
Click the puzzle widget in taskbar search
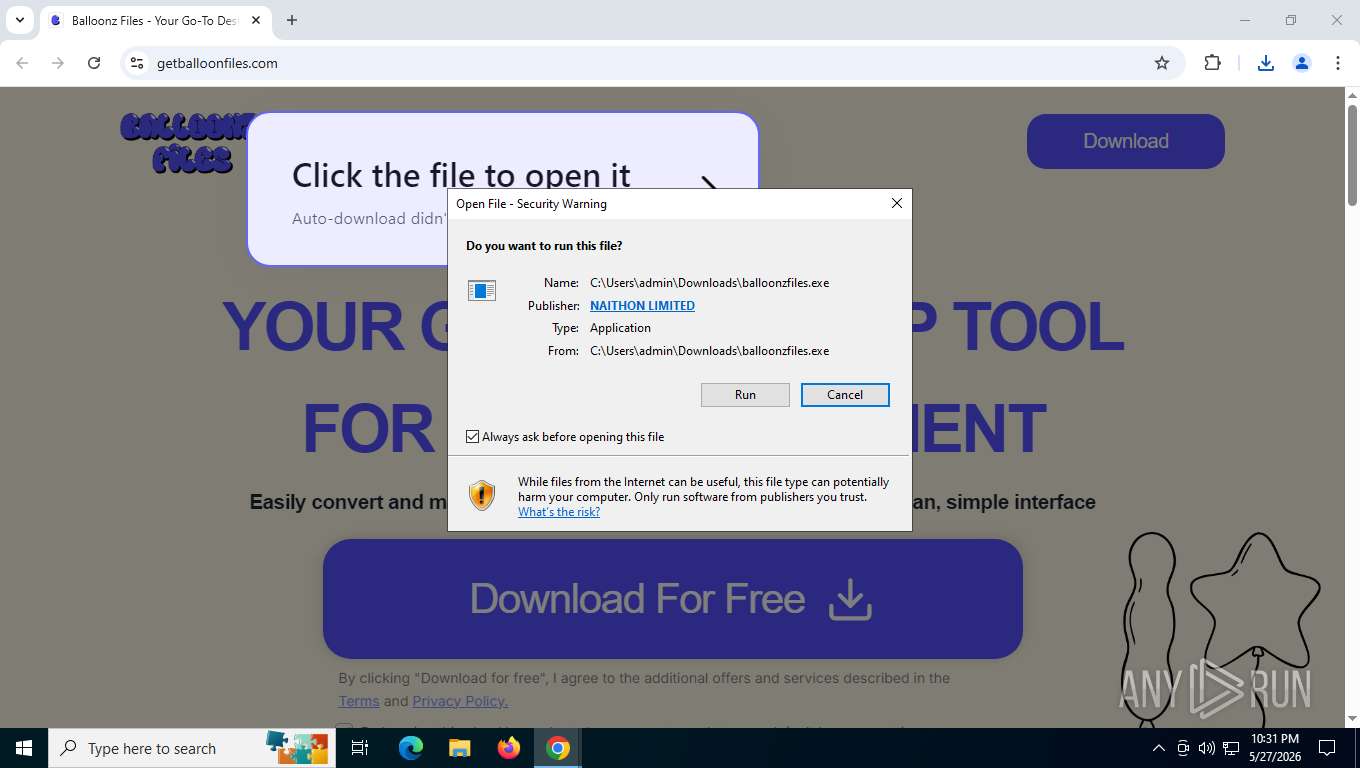(297, 746)
